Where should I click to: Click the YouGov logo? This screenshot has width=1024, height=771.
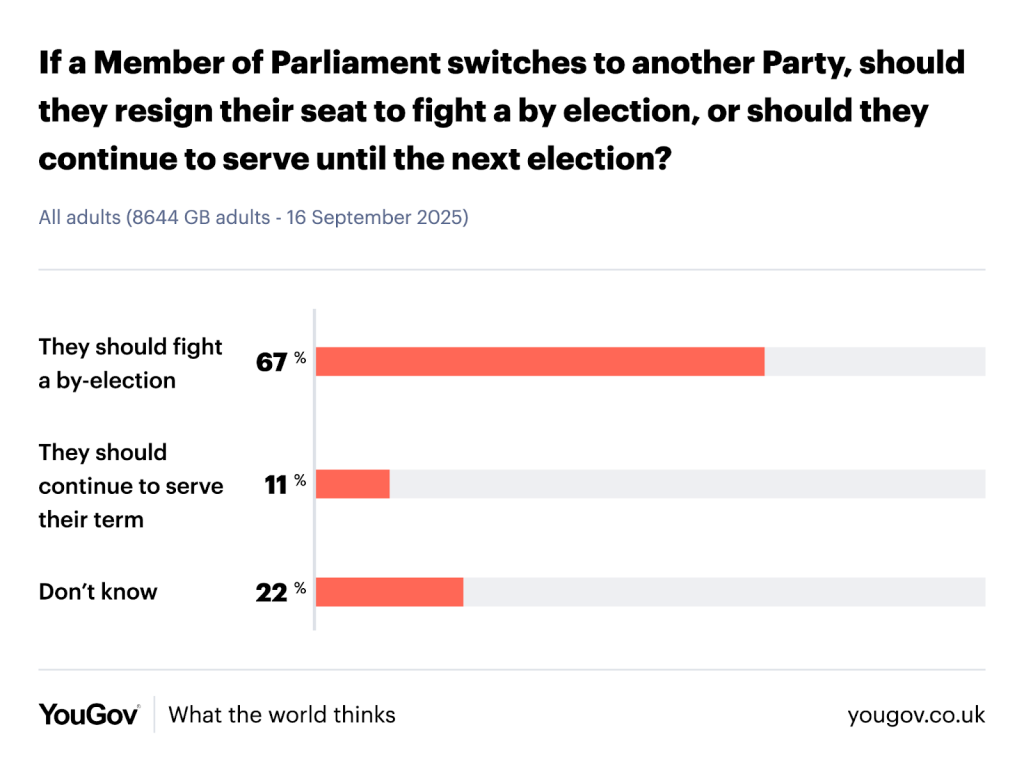[89, 714]
